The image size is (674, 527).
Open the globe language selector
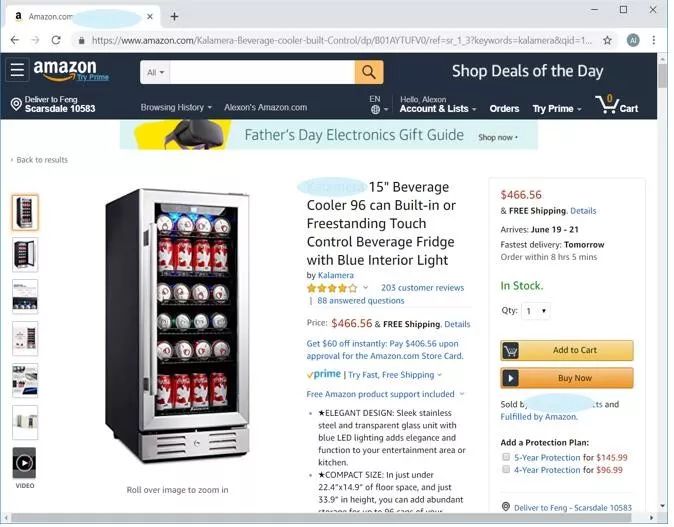379,110
